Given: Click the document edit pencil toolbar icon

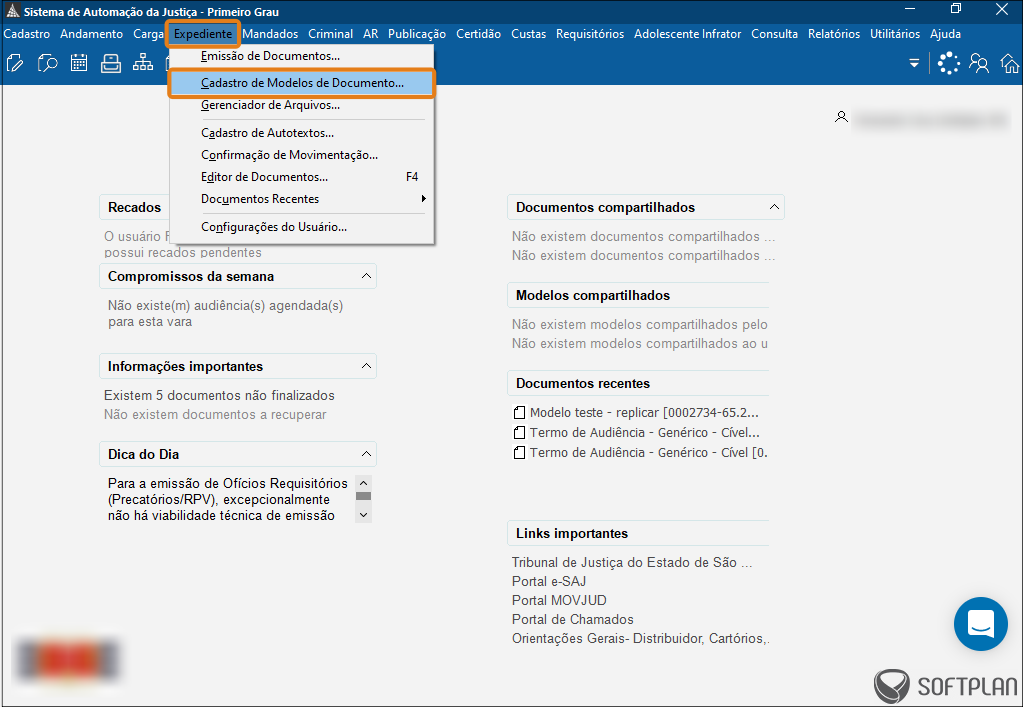Looking at the screenshot, I should coord(15,63).
